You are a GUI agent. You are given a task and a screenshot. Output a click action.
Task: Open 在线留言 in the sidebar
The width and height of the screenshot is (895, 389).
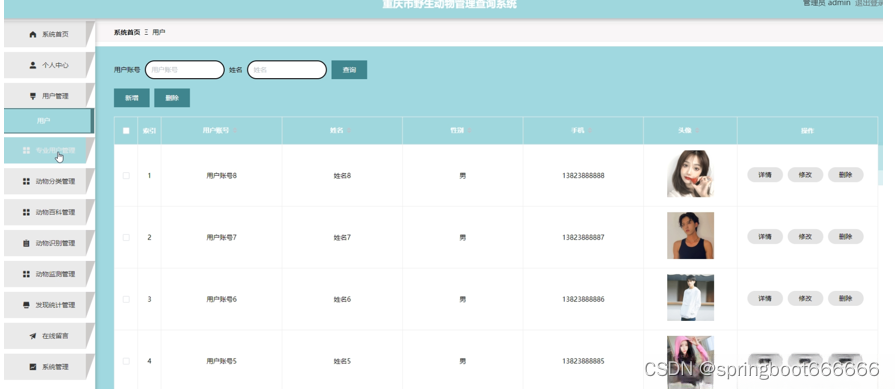click(x=49, y=336)
